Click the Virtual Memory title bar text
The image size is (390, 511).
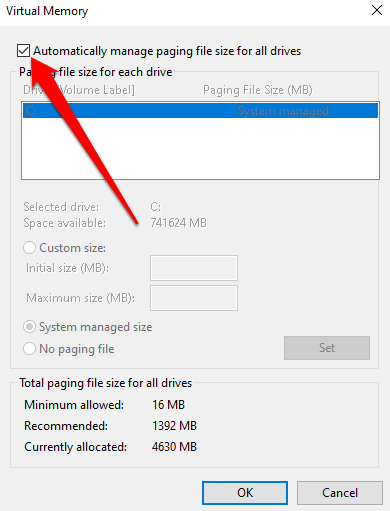point(47,11)
